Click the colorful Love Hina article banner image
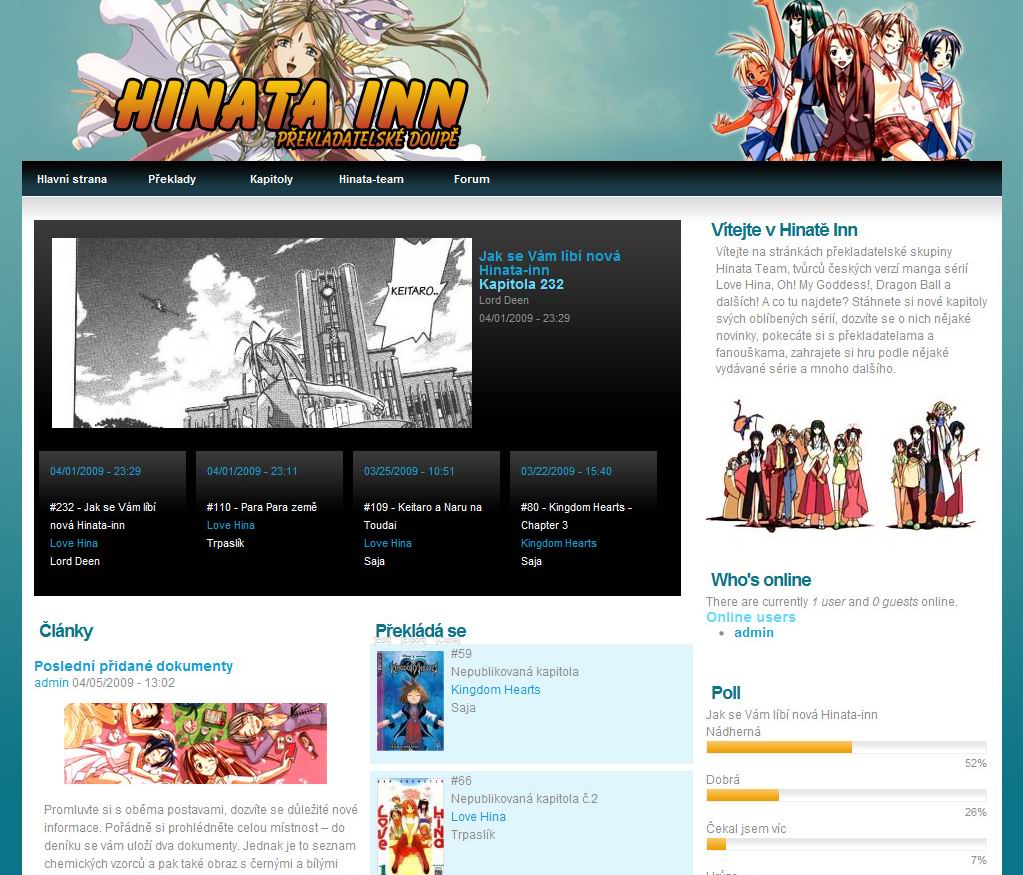The width and height of the screenshot is (1023, 875). click(x=195, y=743)
